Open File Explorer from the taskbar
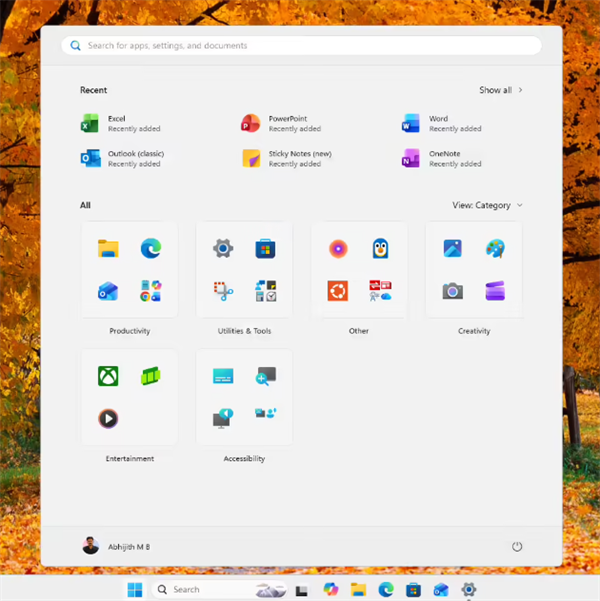This screenshot has width=600, height=601. coord(358,590)
